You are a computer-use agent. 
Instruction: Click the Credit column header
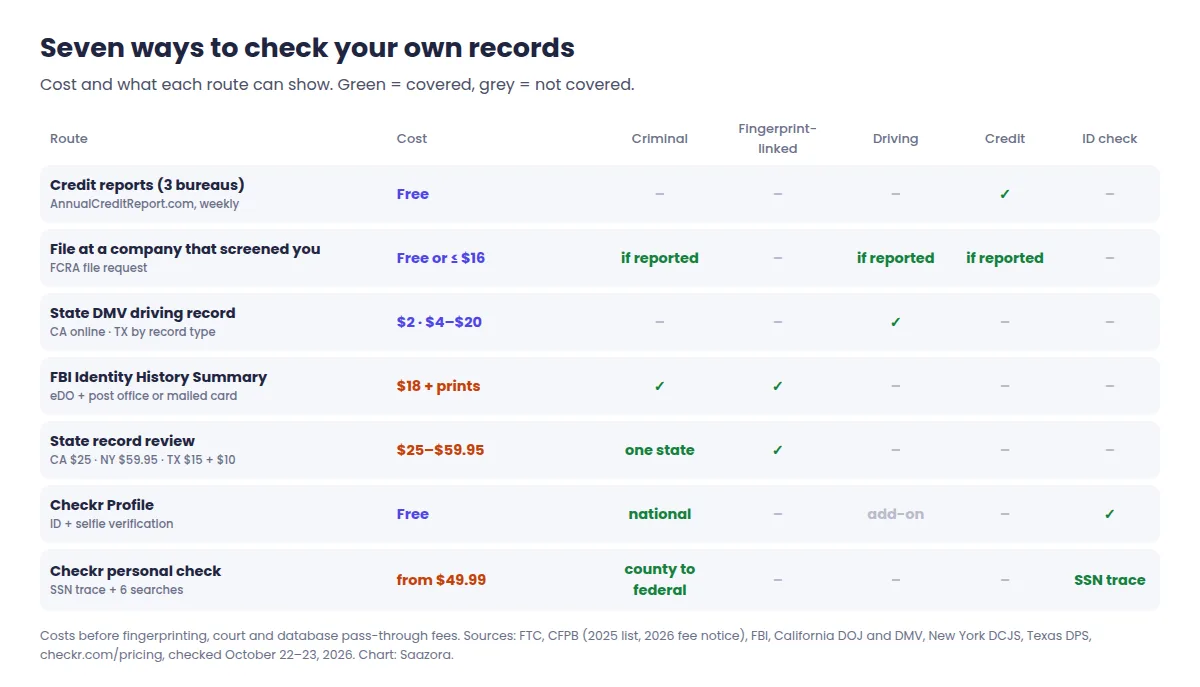click(x=1005, y=139)
